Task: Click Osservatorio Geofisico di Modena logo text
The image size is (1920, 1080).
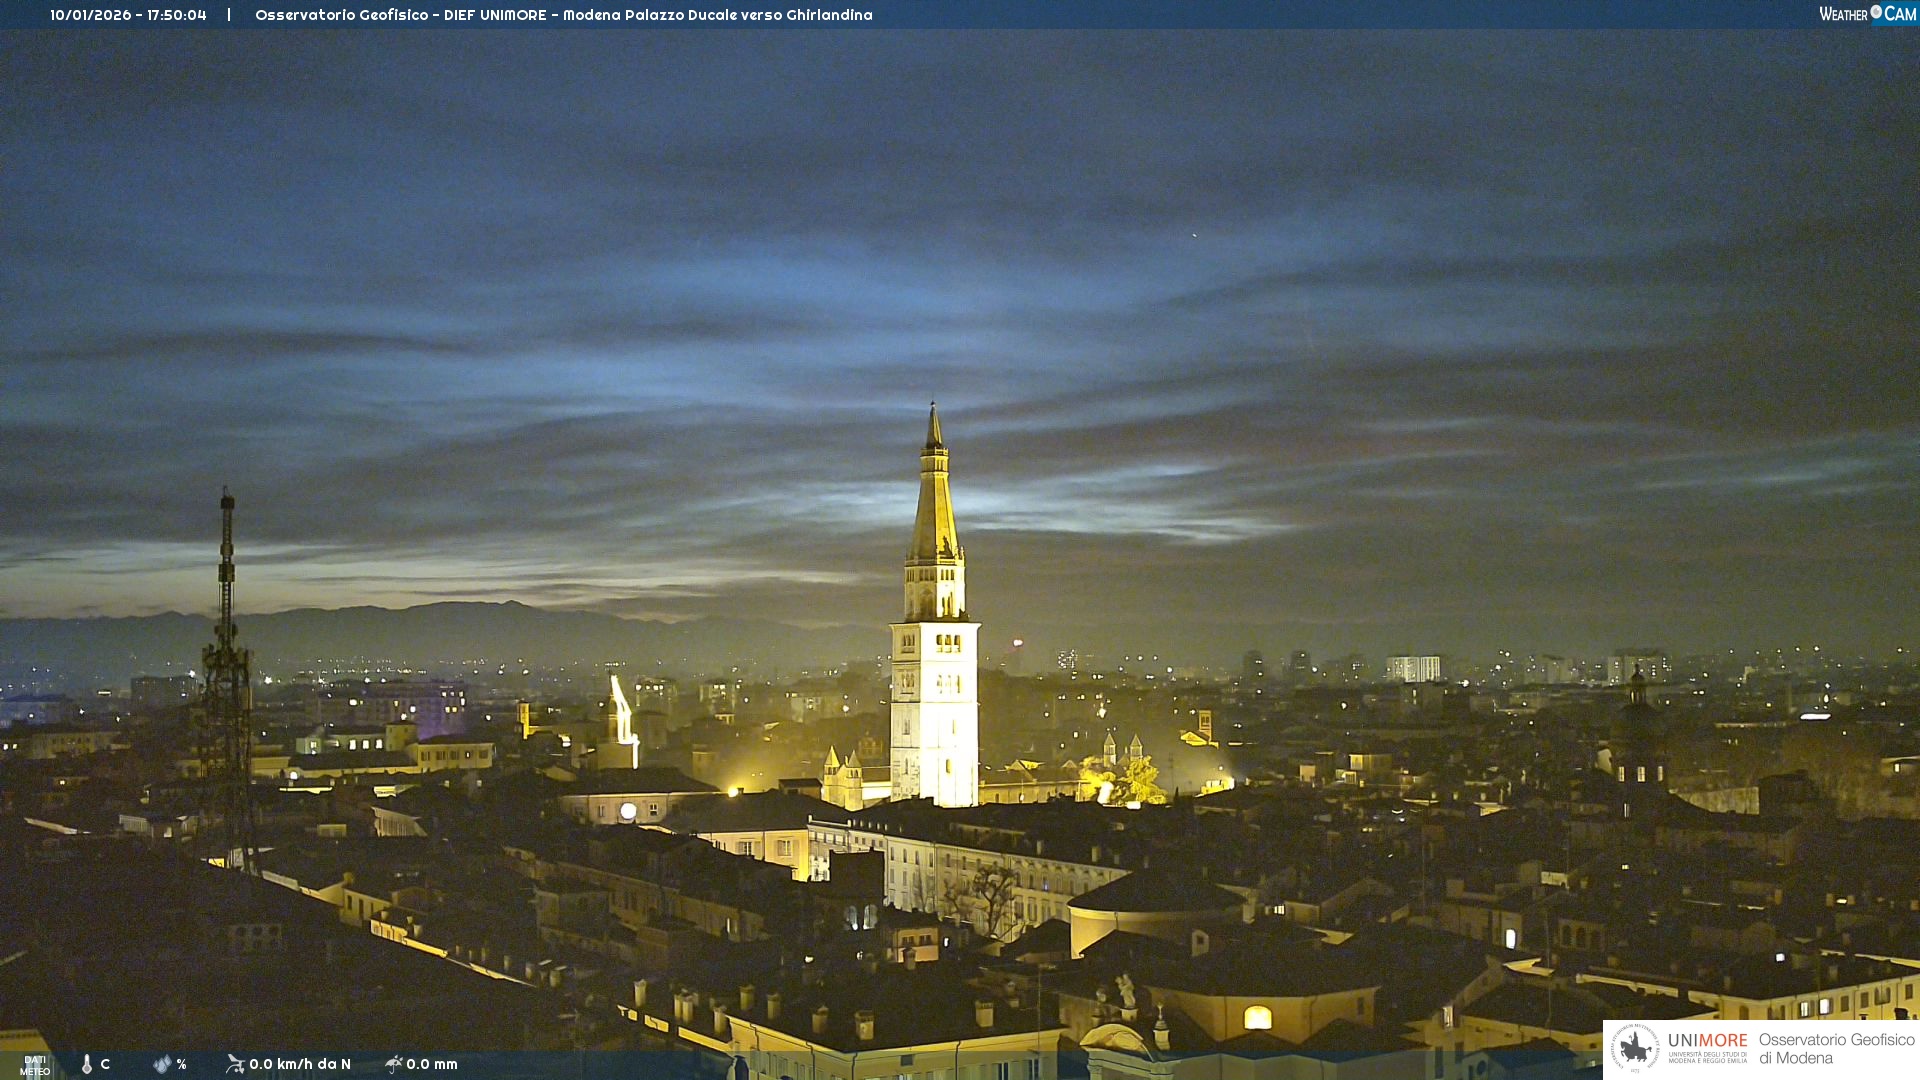Action: coord(1836,1048)
